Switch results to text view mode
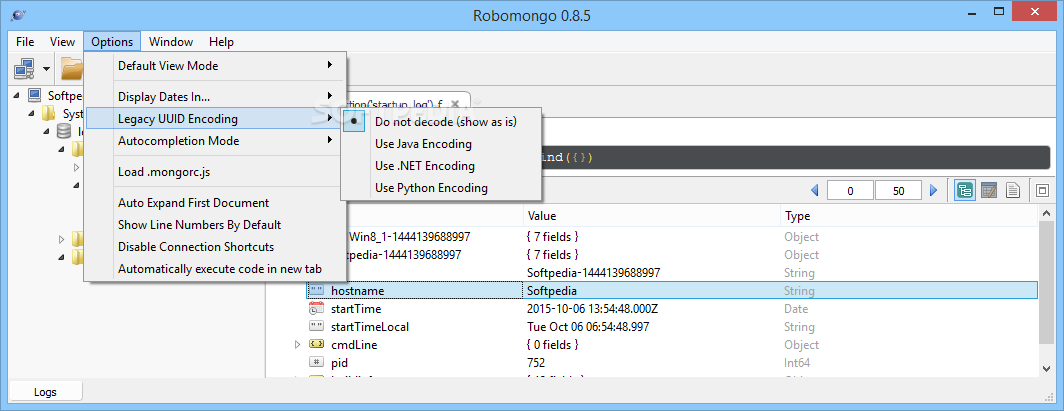 pyautogui.click(x=1013, y=191)
